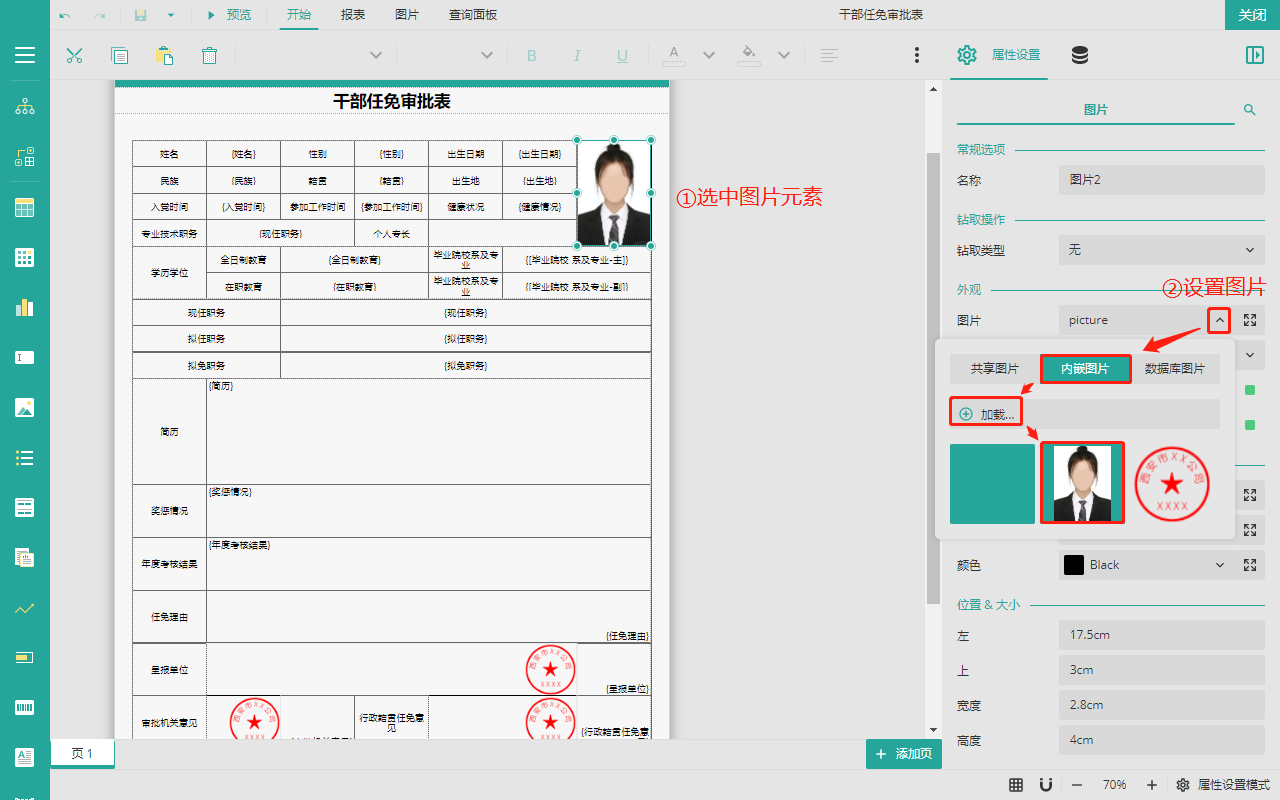Viewport: 1280px width, 800px height.
Task: Select the bar chart tool in sidebar
Action: pos(25,307)
